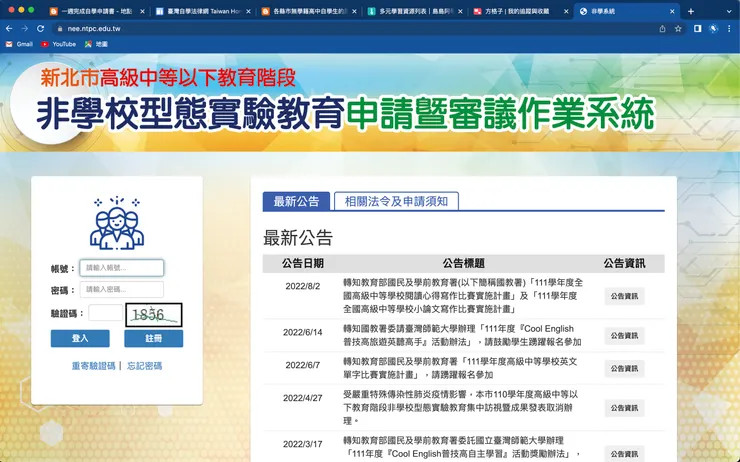Click the 1856 captcha image

click(x=154, y=315)
